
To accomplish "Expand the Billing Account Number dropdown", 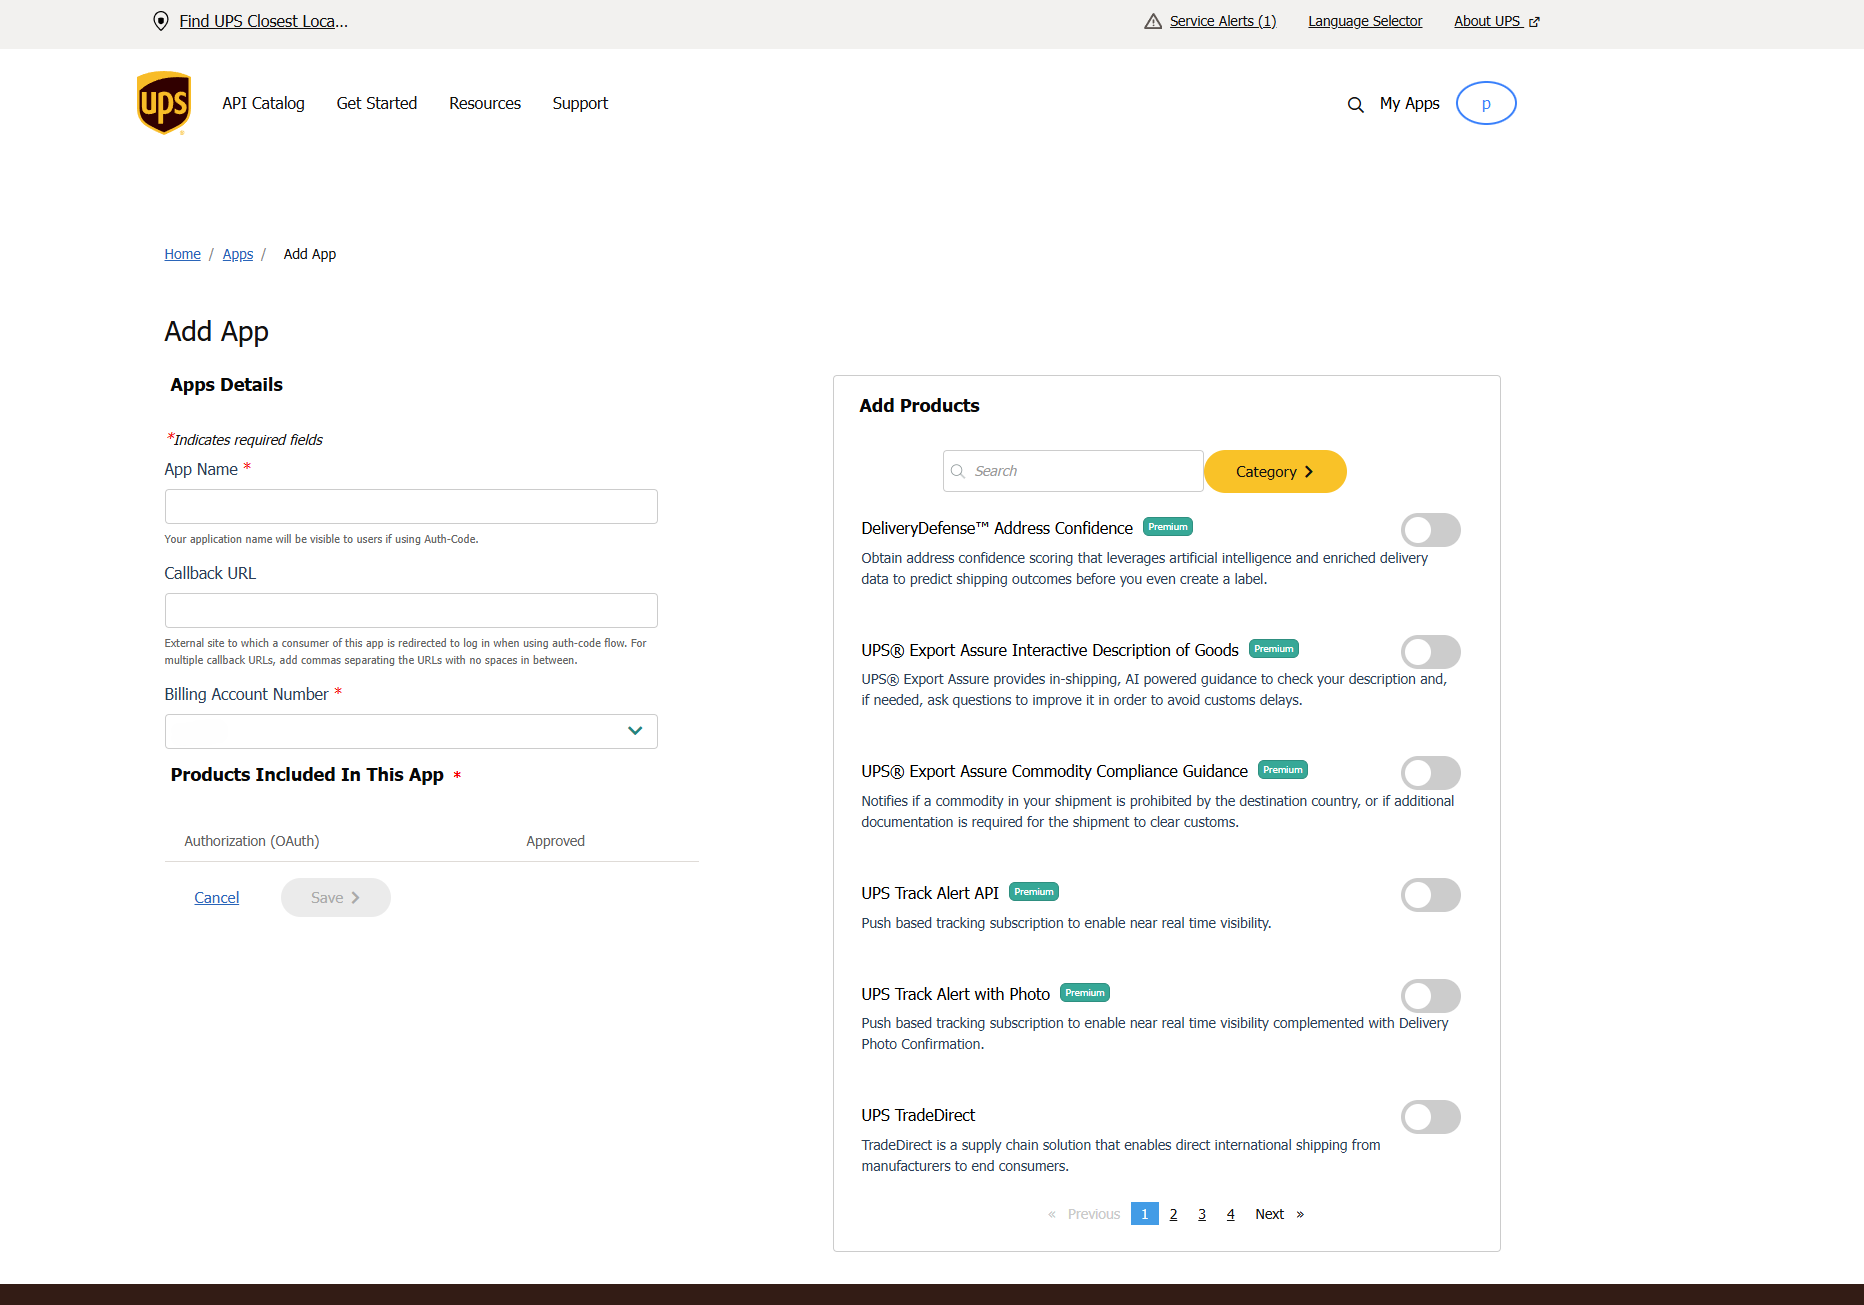I will (x=411, y=731).
